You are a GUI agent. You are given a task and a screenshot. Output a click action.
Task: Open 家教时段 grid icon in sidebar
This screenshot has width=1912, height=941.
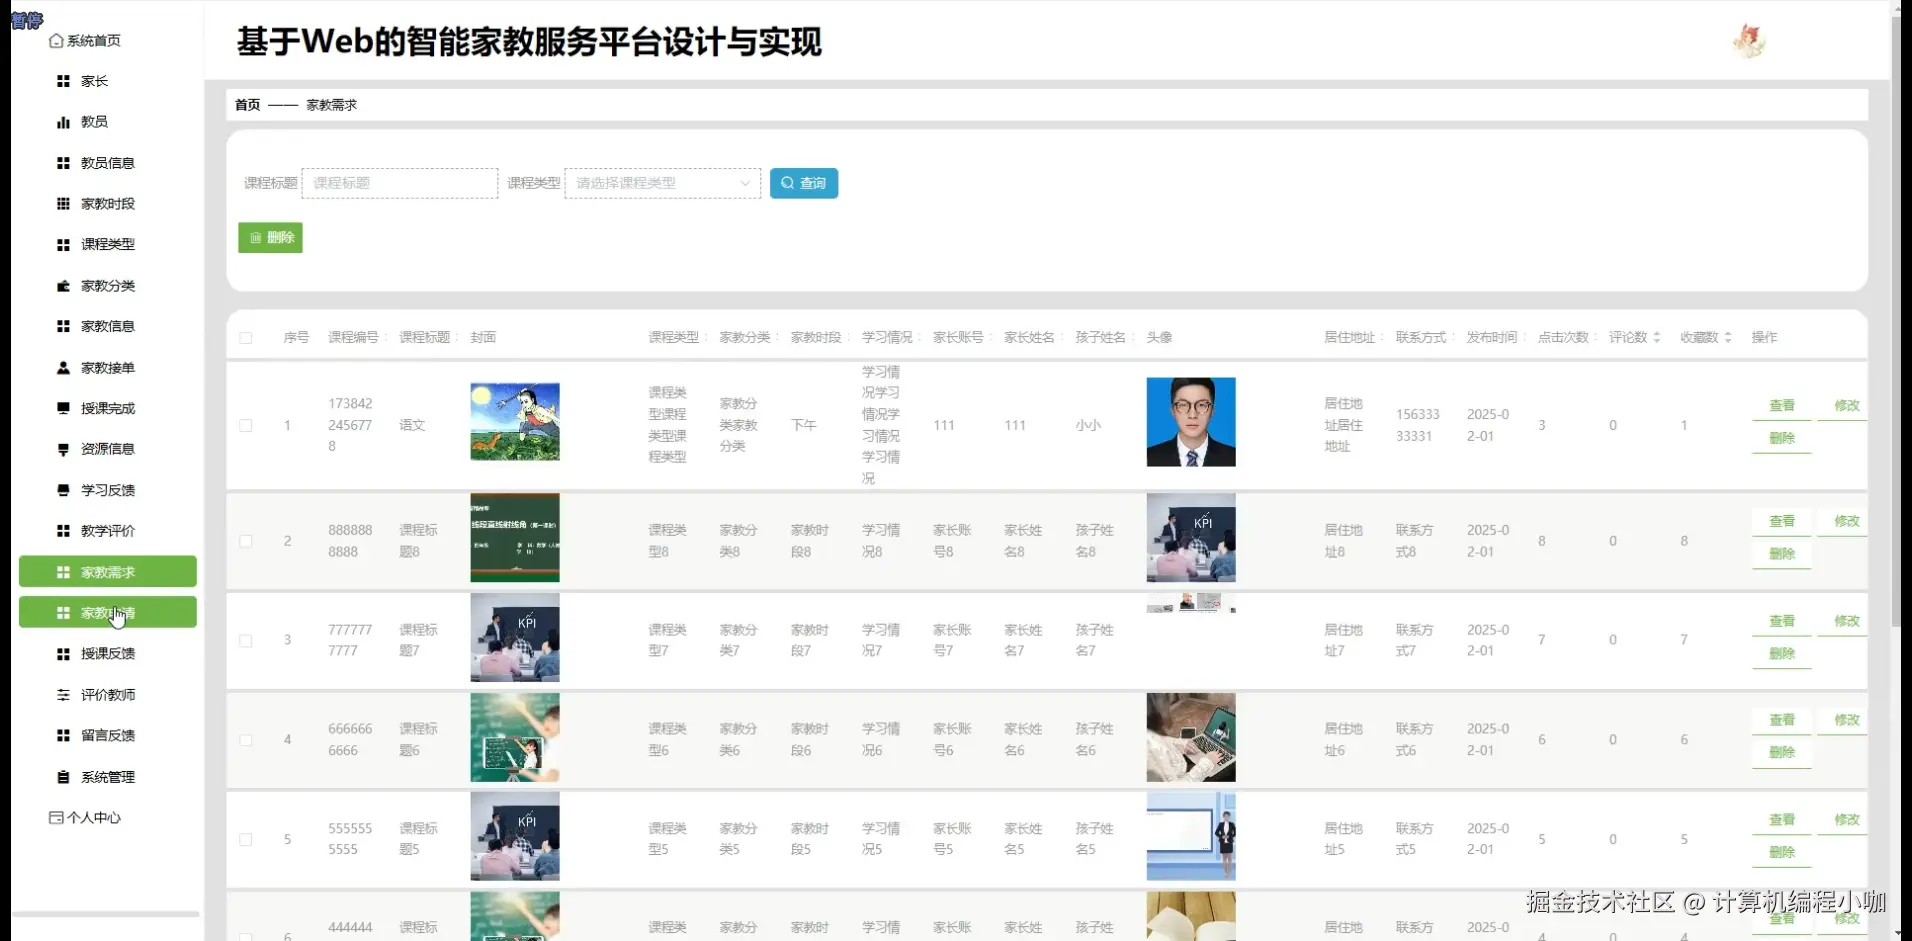pyautogui.click(x=62, y=203)
